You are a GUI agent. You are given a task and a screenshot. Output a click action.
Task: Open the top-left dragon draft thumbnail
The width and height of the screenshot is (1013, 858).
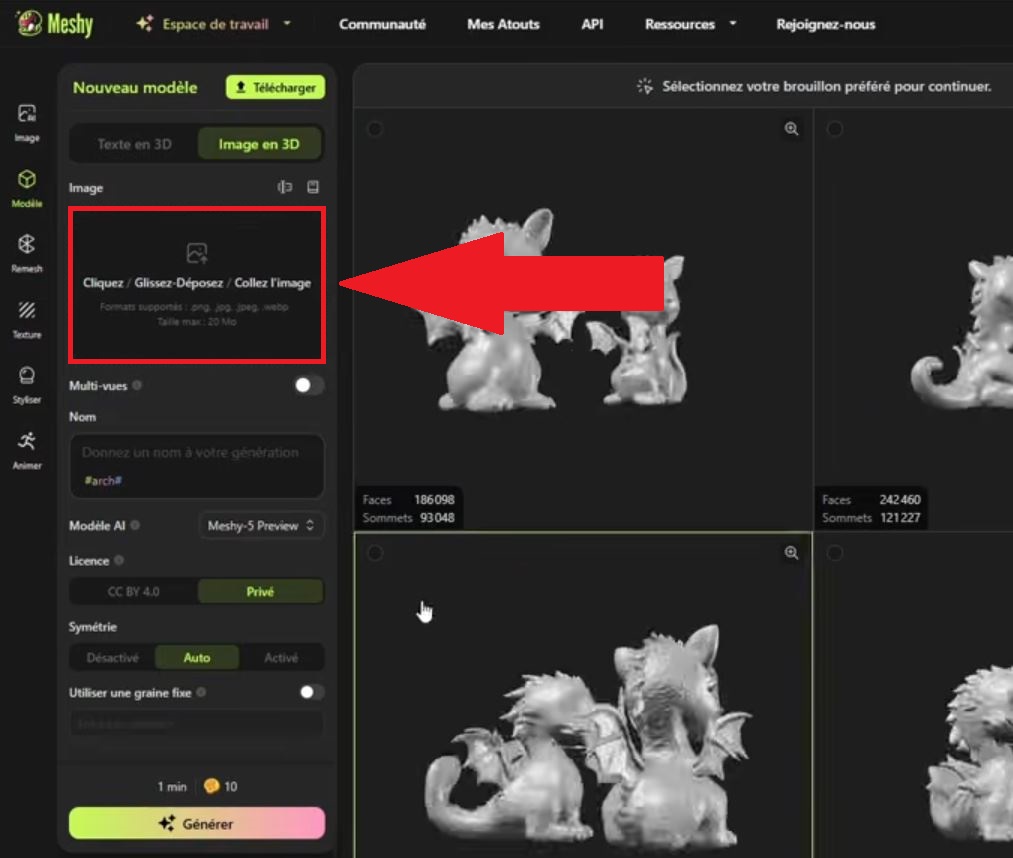(583, 320)
